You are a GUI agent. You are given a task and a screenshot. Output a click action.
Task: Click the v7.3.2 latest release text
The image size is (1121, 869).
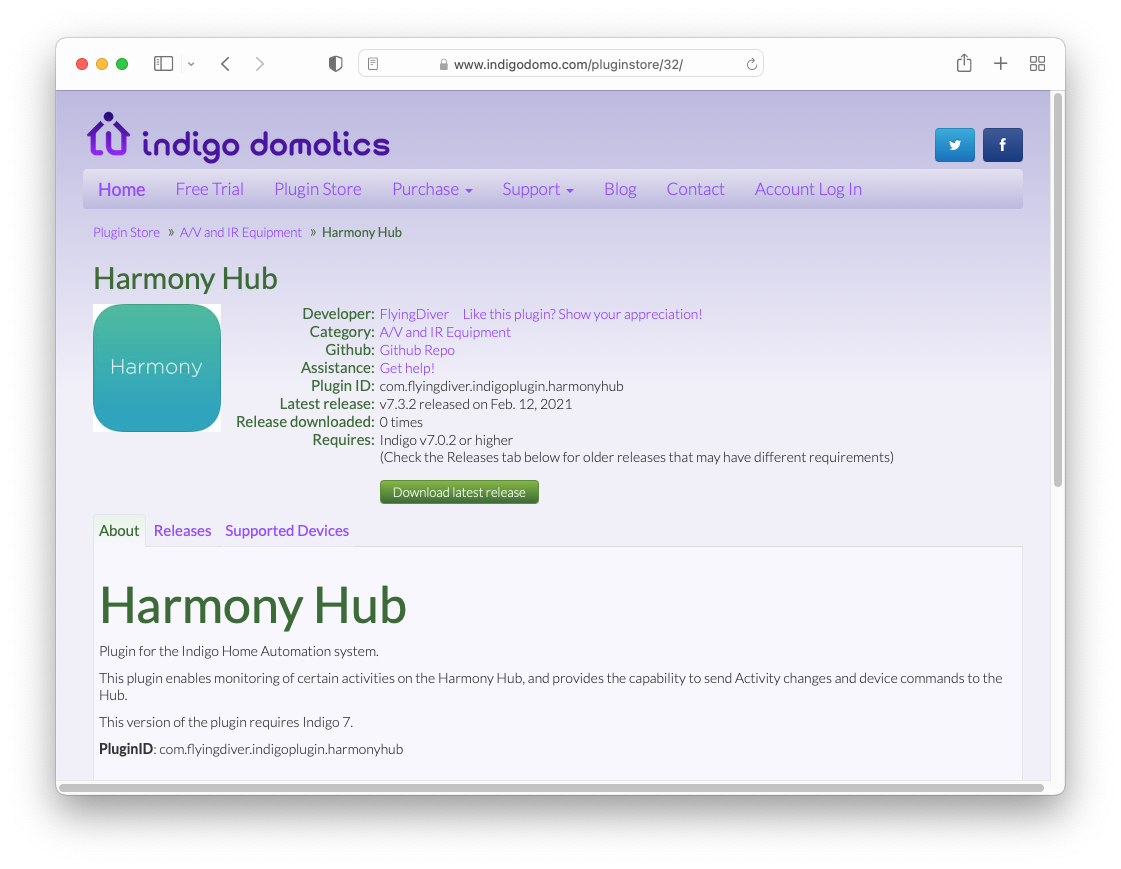point(475,404)
